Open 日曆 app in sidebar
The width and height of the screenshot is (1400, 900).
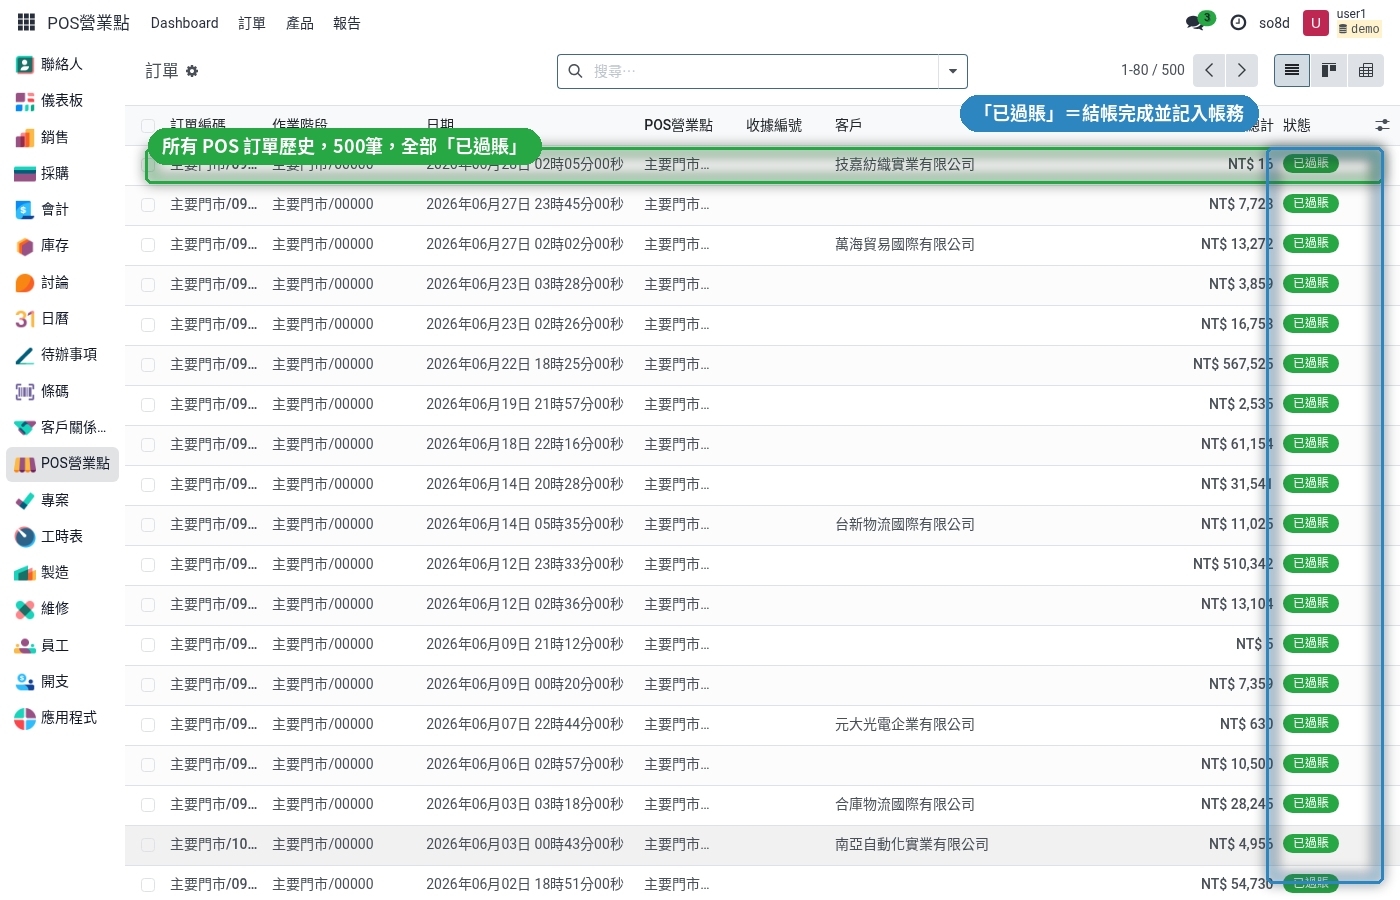62,319
